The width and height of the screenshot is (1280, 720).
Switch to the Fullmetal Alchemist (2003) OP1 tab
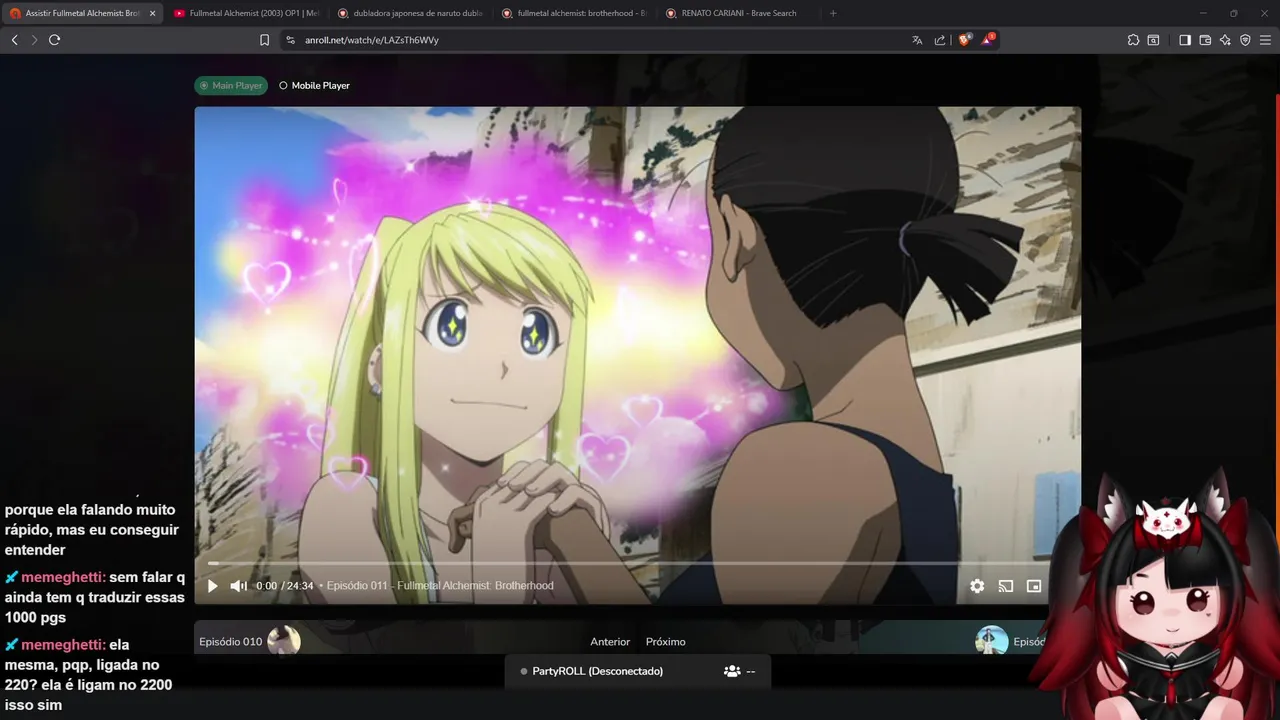246,13
